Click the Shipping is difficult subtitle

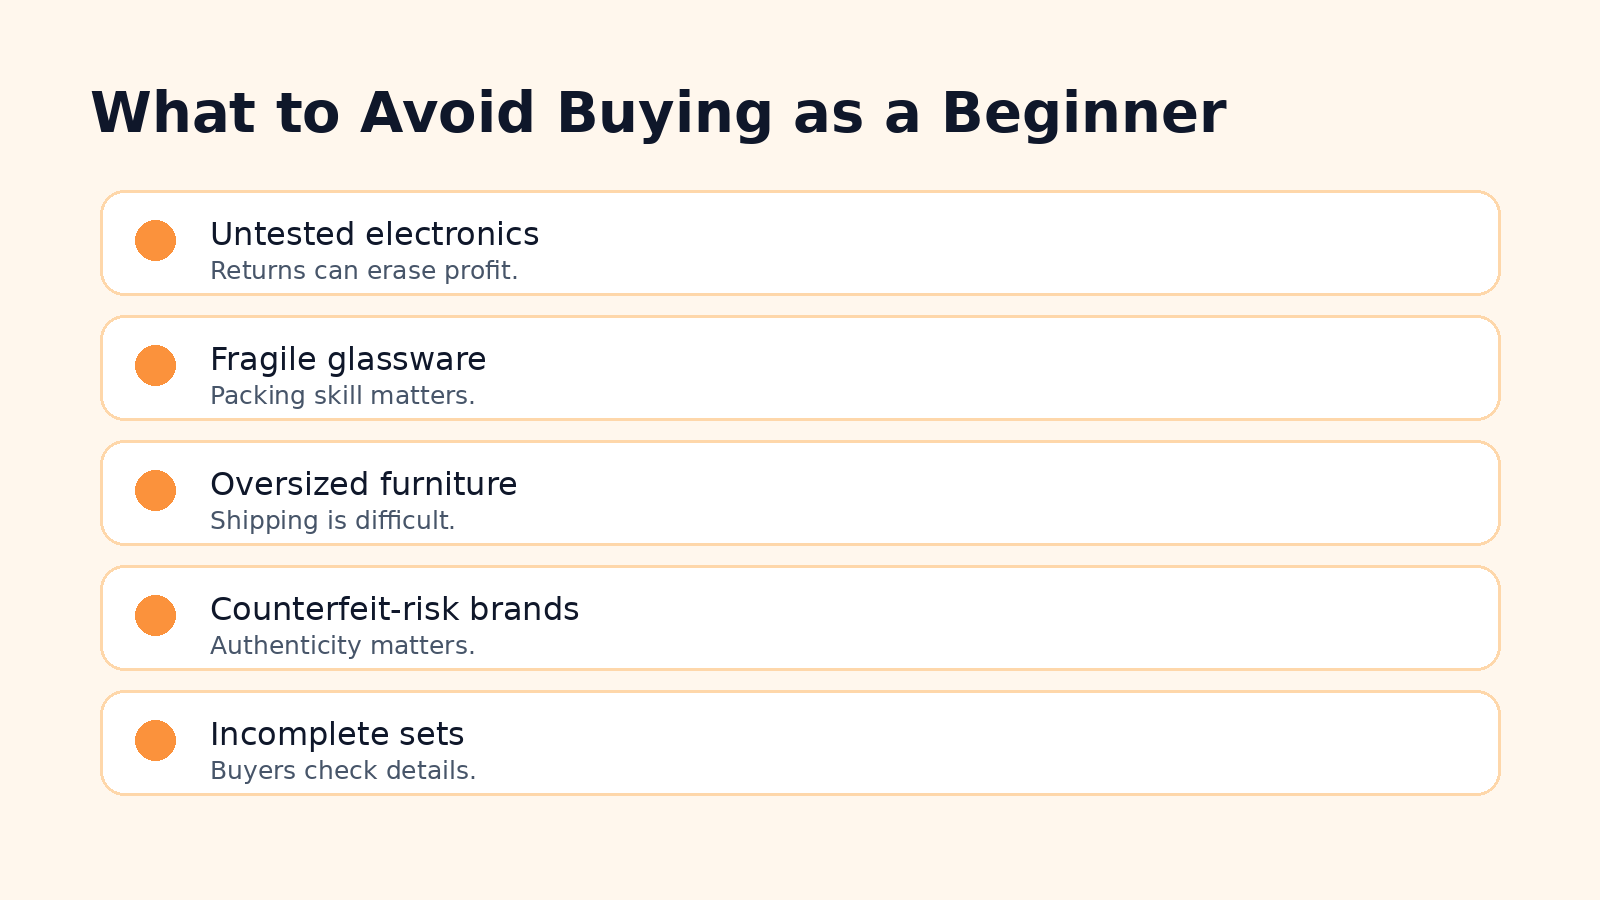tap(332, 521)
